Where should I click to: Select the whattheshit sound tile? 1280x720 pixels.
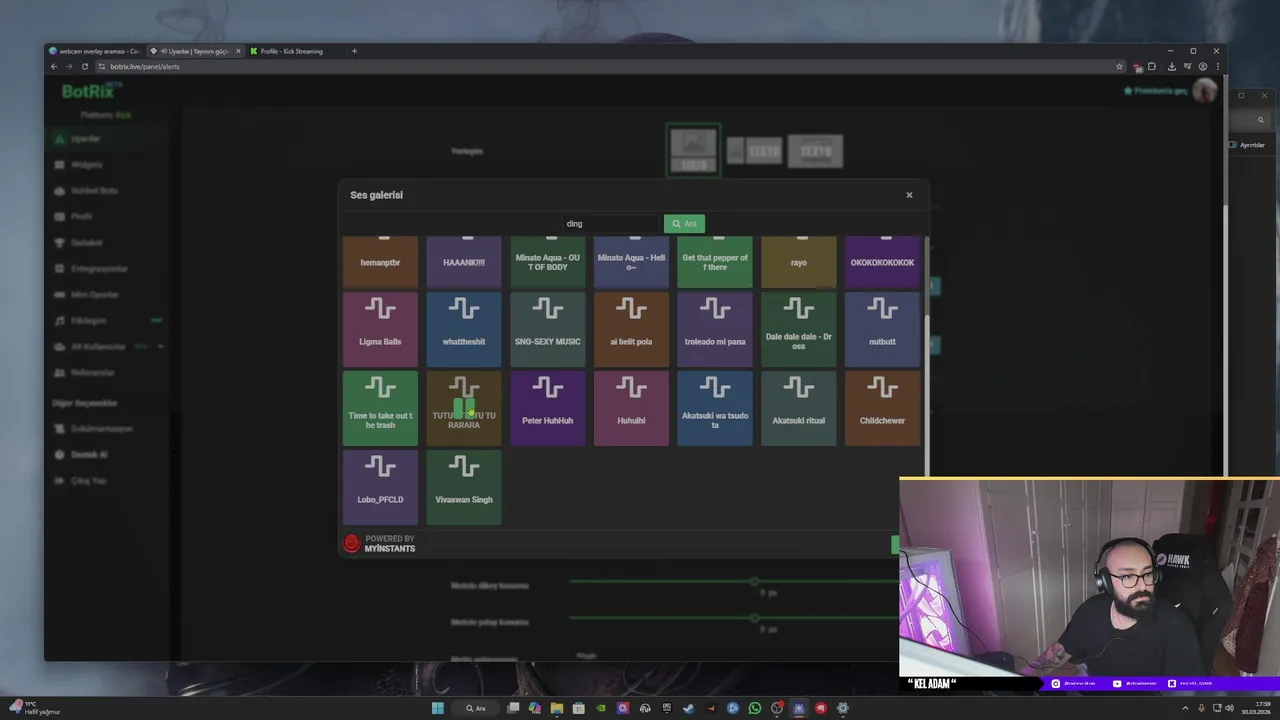pos(464,329)
